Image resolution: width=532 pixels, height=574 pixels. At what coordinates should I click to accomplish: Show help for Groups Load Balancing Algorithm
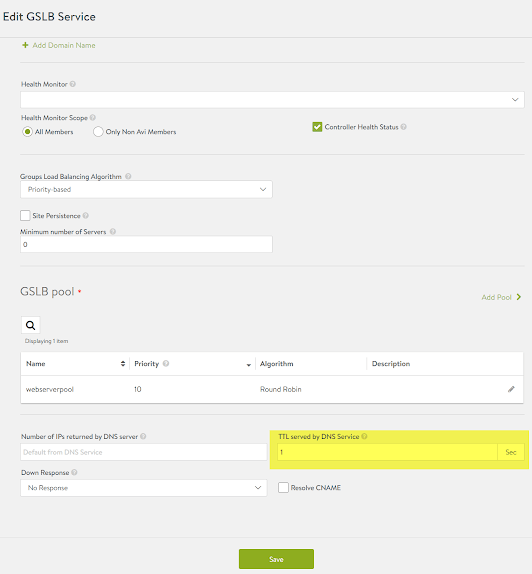128,176
